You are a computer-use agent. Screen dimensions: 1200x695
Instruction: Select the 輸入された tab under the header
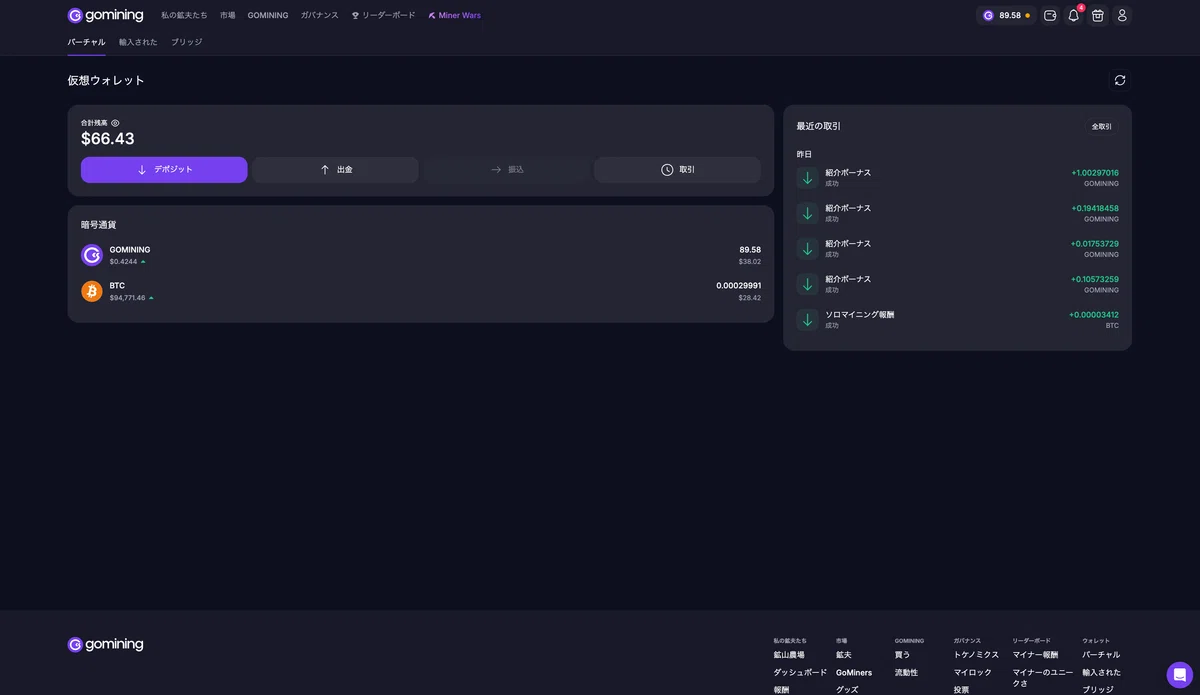click(x=138, y=42)
